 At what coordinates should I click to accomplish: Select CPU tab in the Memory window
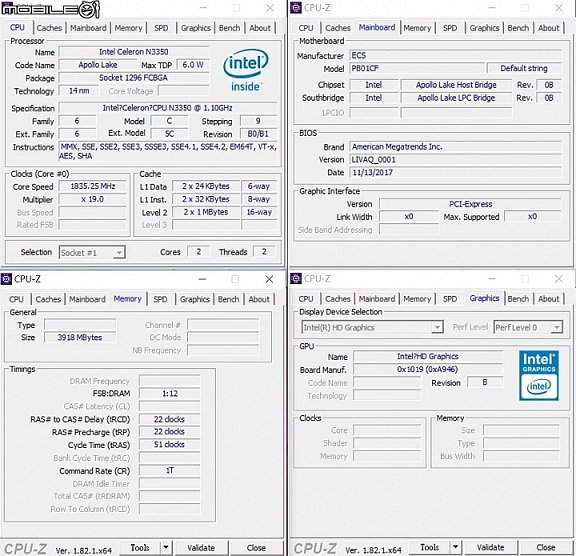16,299
